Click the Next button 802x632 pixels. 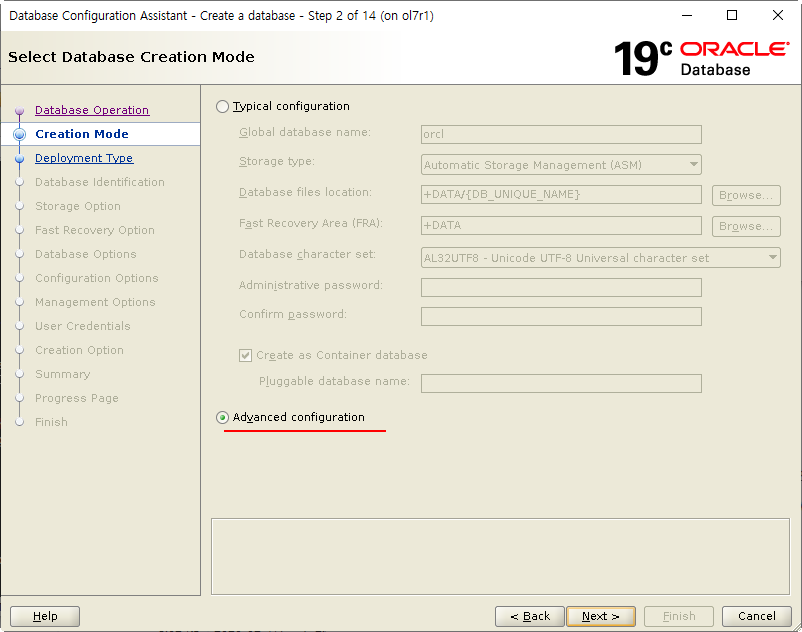point(601,616)
